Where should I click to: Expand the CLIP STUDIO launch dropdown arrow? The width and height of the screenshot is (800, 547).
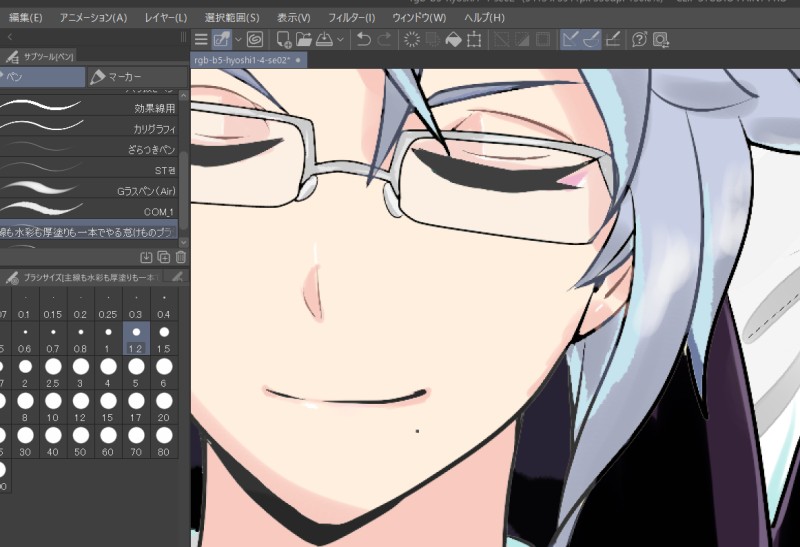click(x=238, y=39)
